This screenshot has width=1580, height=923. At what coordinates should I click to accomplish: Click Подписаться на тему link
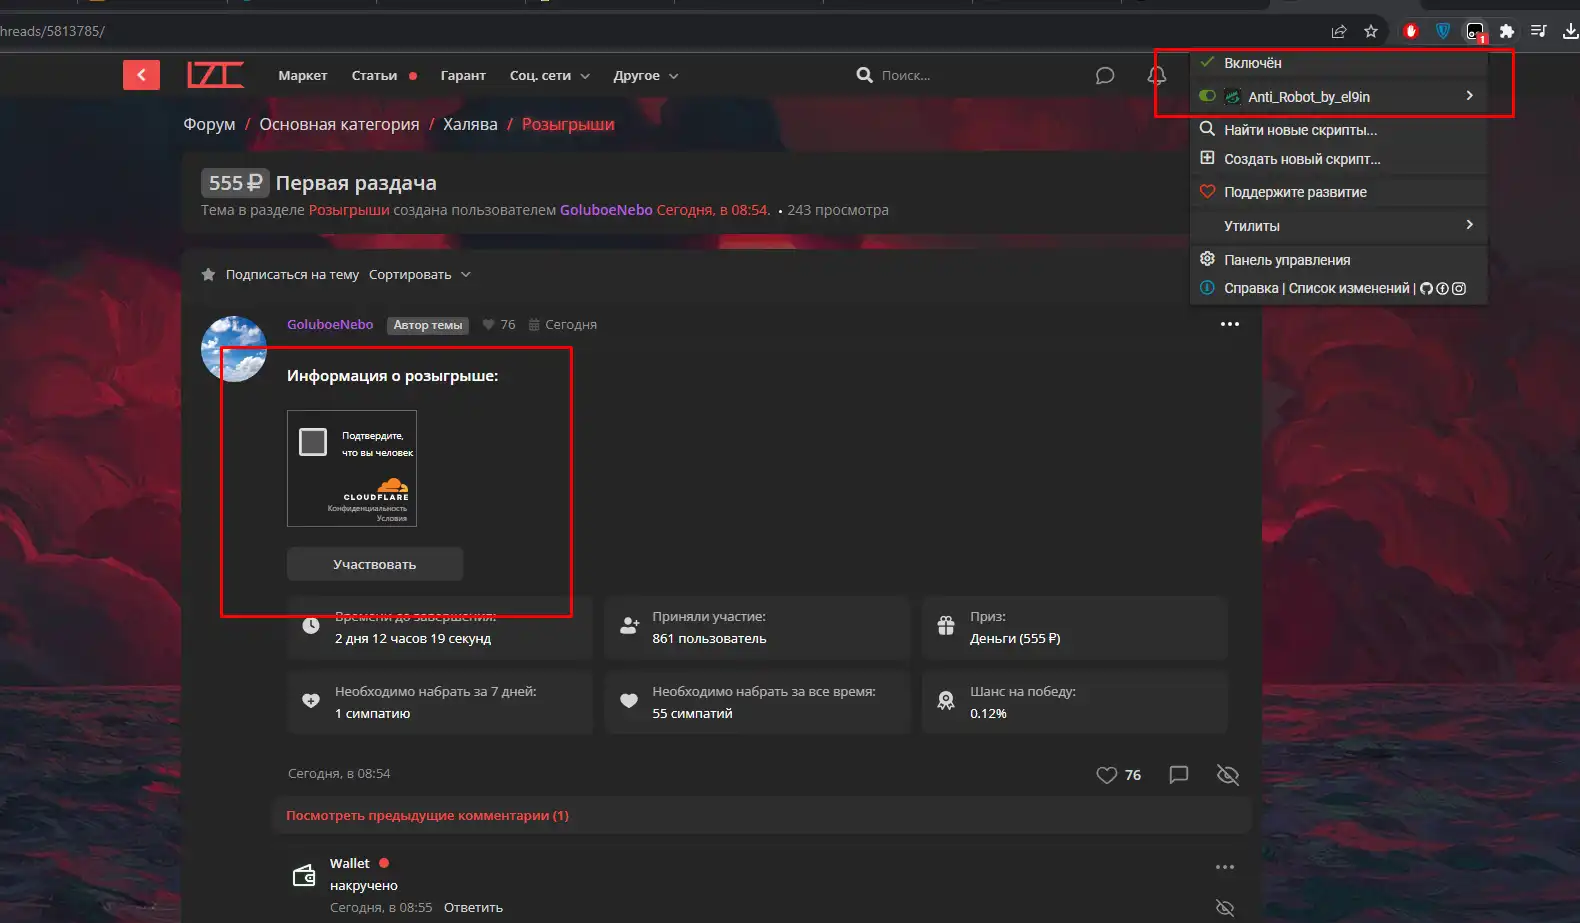292,274
